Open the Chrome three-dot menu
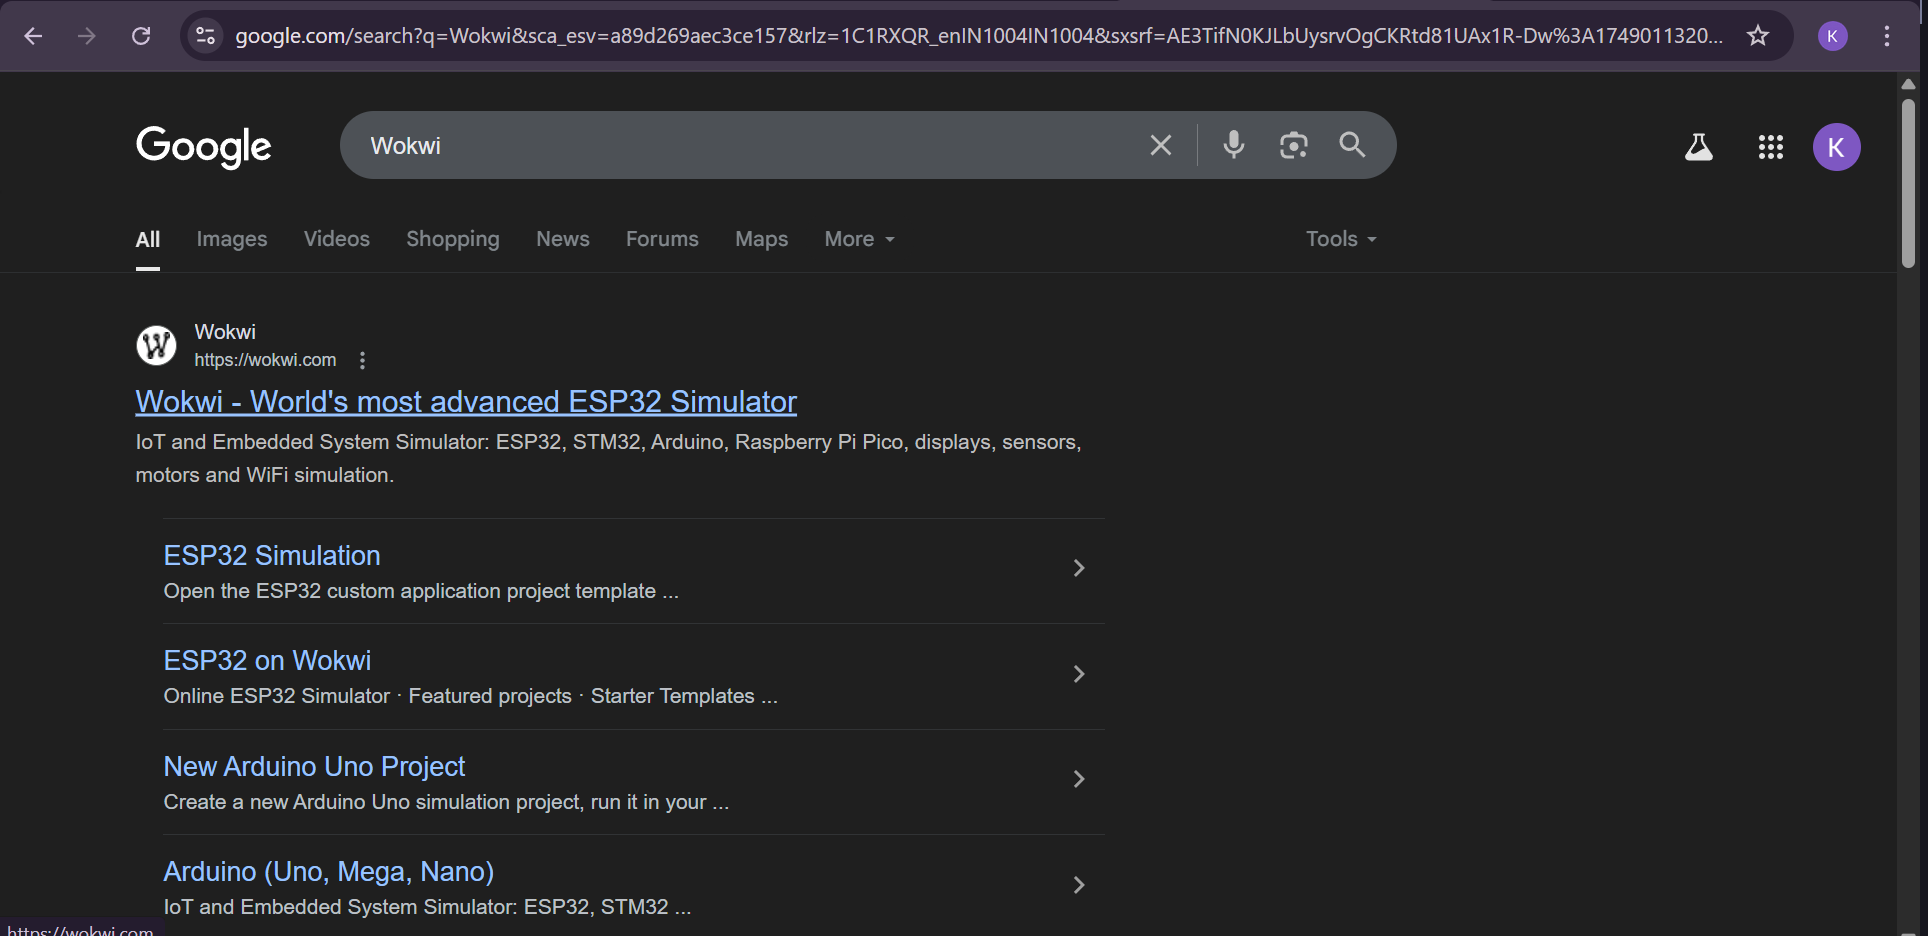This screenshot has width=1928, height=936. pos(1886,36)
